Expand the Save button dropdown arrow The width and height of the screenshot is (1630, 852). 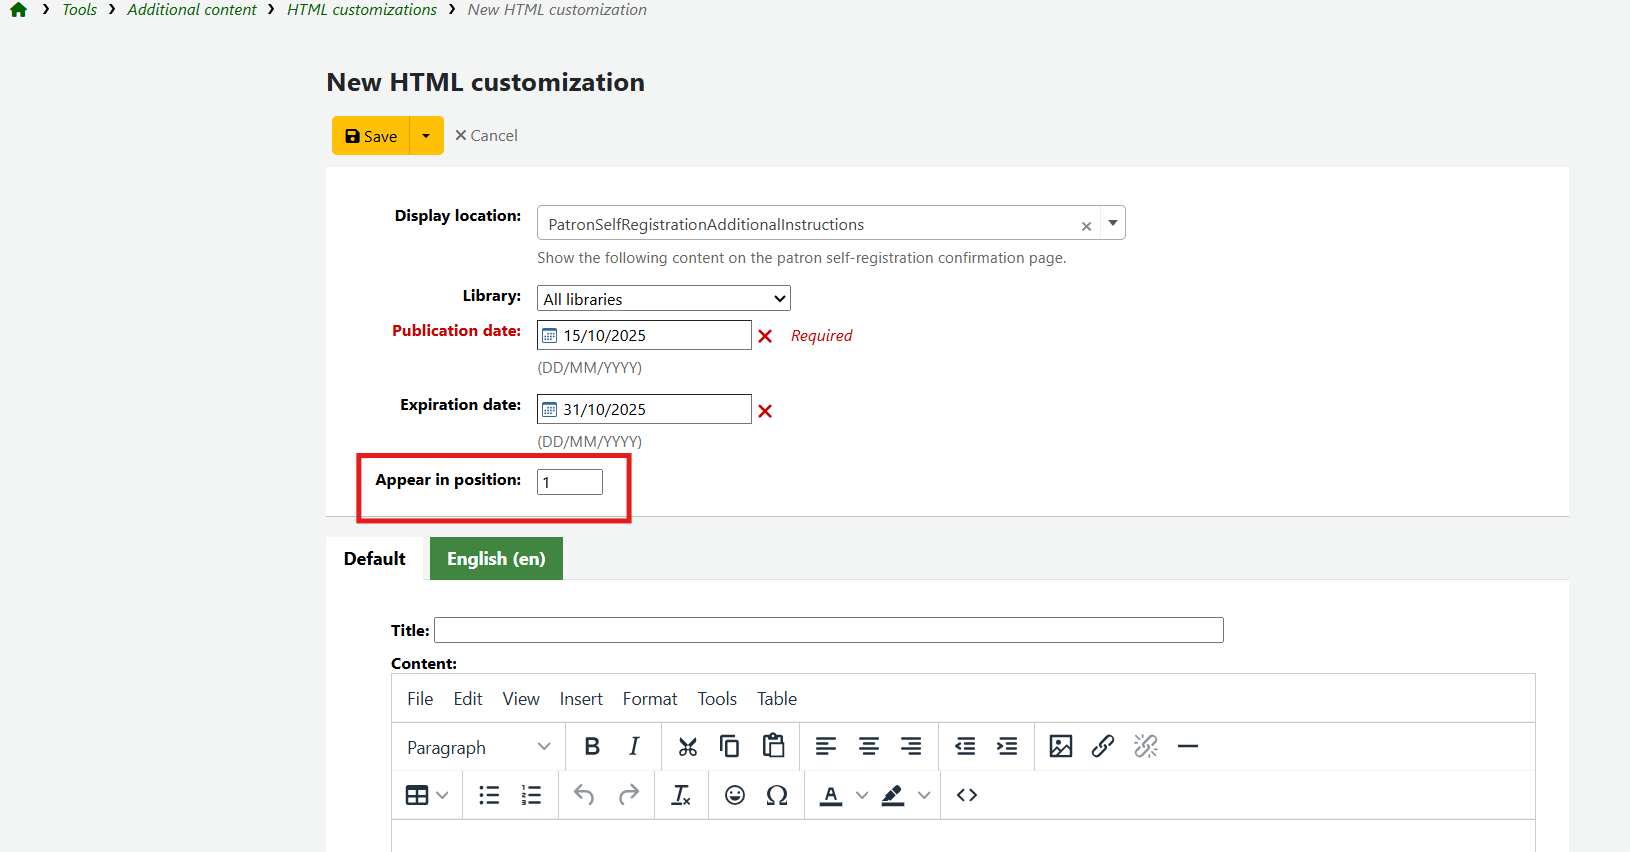coord(426,136)
